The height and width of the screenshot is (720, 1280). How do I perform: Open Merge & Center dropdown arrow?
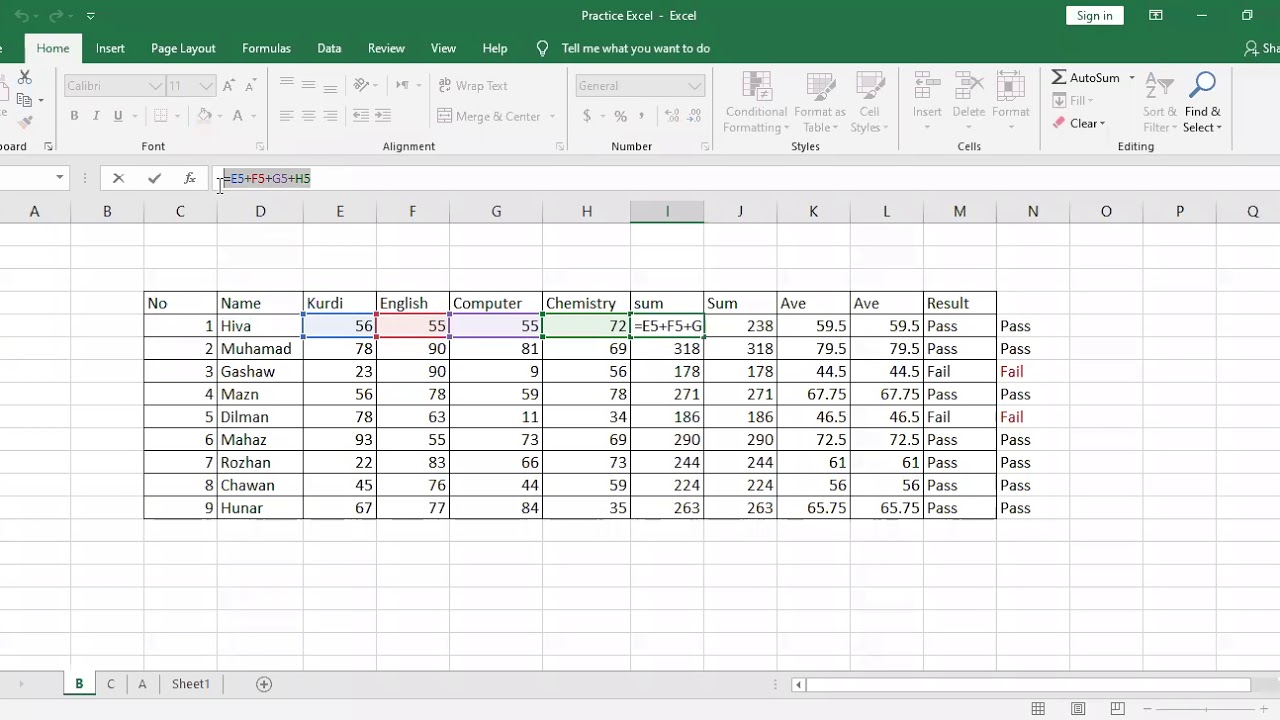pyautogui.click(x=552, y=116)
